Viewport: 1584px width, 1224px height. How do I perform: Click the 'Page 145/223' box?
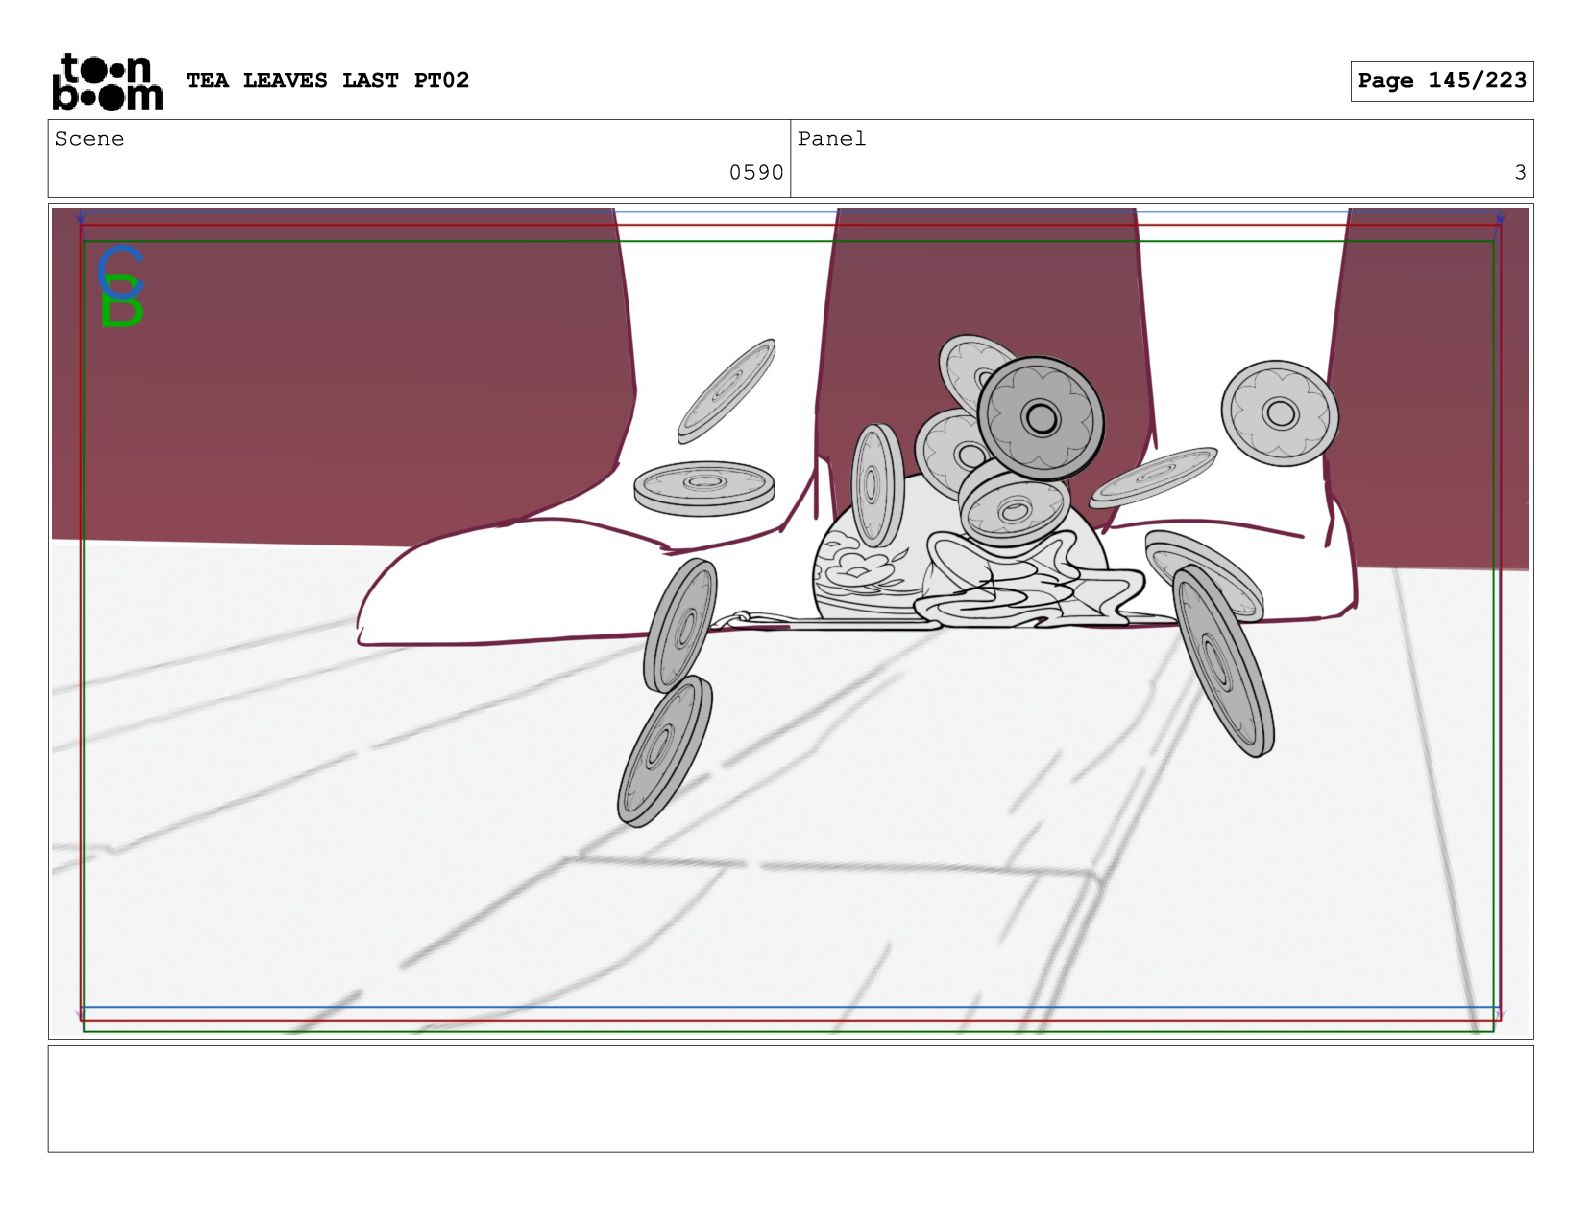[1441, 81]
